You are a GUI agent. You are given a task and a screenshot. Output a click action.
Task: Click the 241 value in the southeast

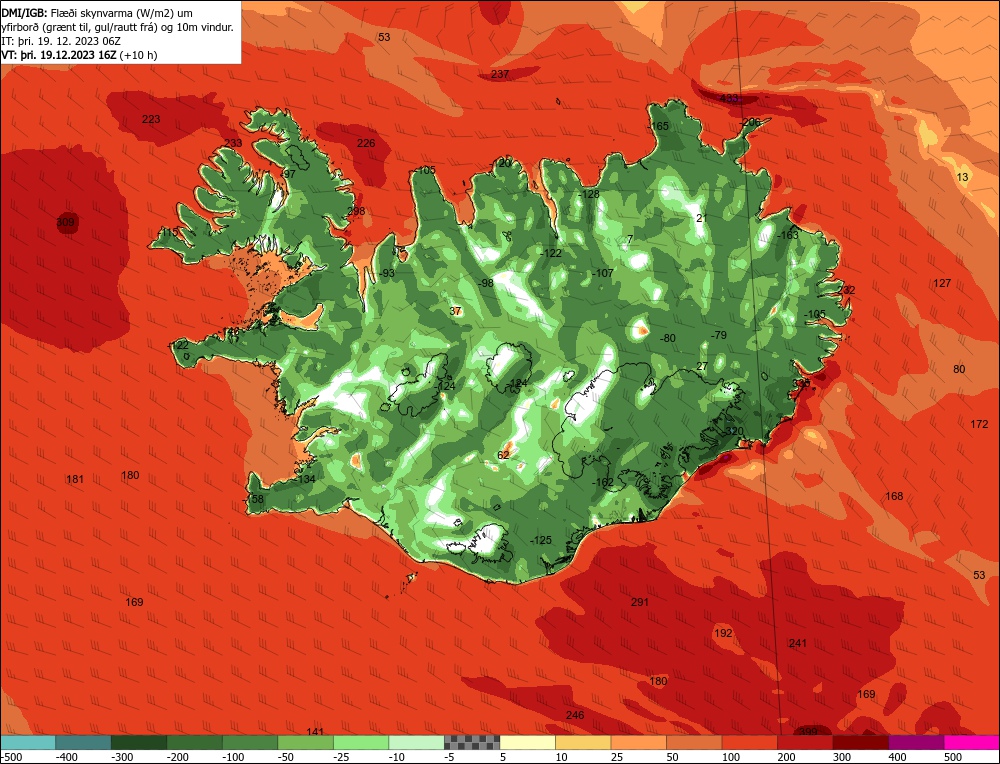click(x=798, y=643)
